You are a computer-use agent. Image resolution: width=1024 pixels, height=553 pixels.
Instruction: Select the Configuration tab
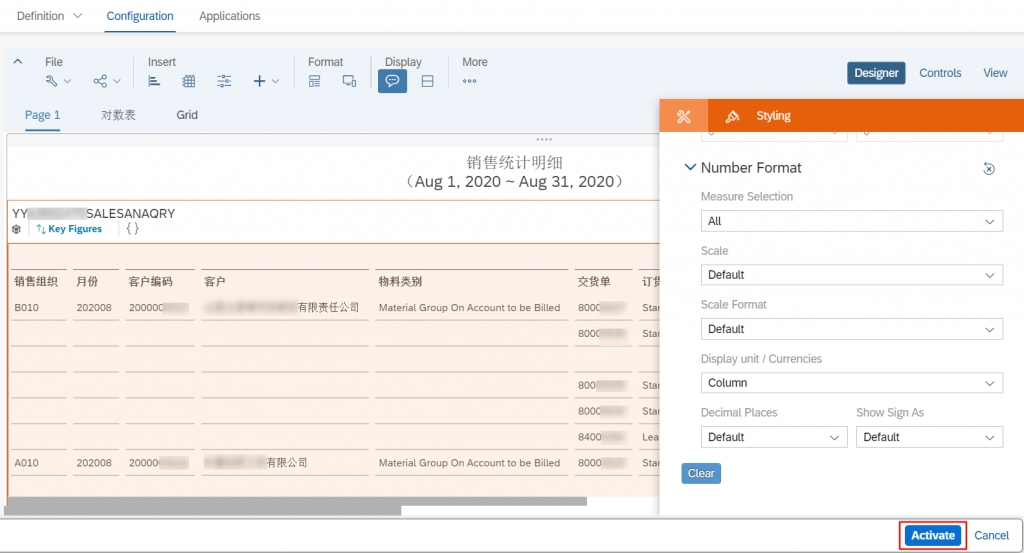[140, 16]
